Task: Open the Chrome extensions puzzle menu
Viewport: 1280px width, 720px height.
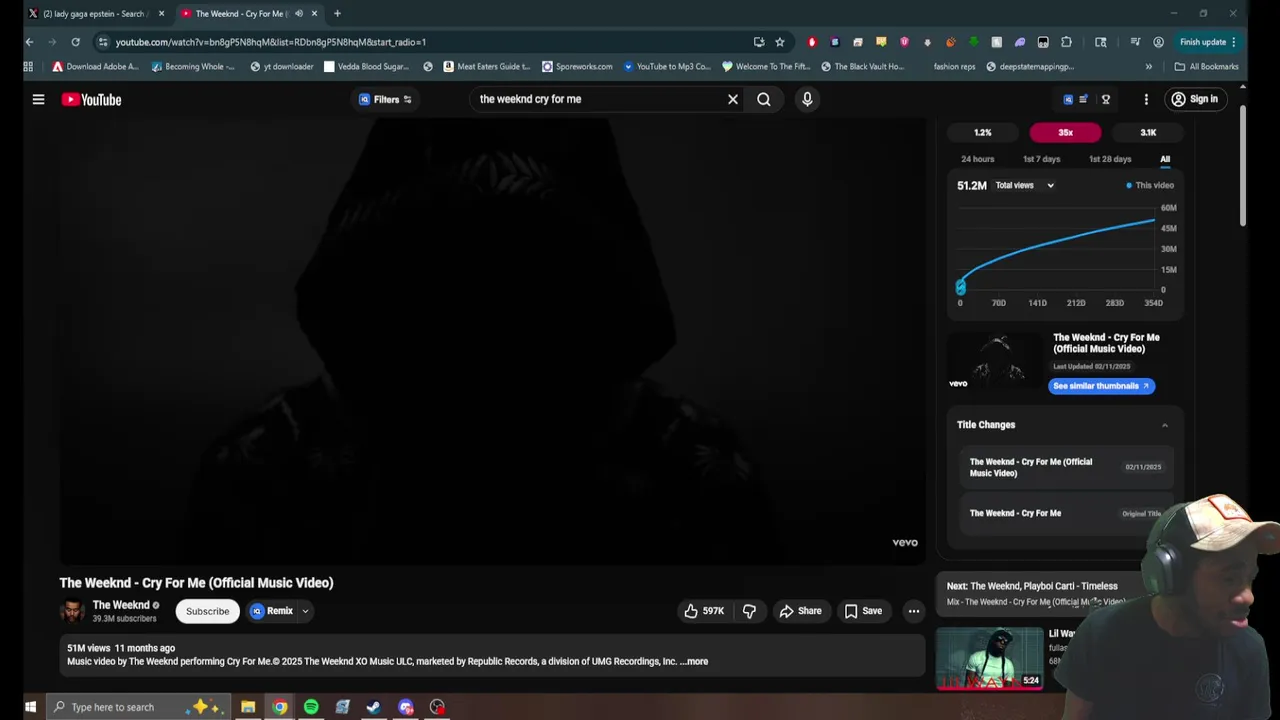Action: pos(1066,42)
